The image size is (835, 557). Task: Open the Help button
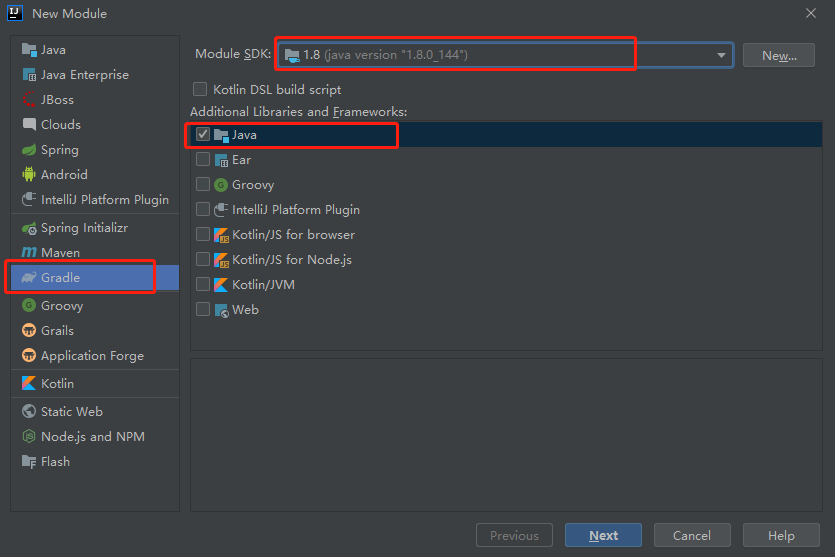(781, 535)
